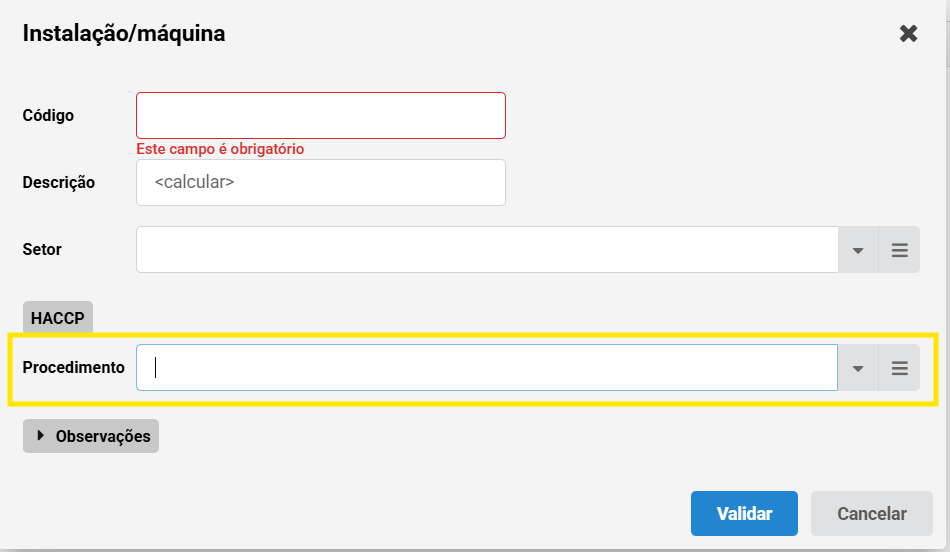The width and height of the screenshot is (950, 552).
Task: Click the triangle arrow beside Observações
Action: pyautogui.click(x=41, y=436)
